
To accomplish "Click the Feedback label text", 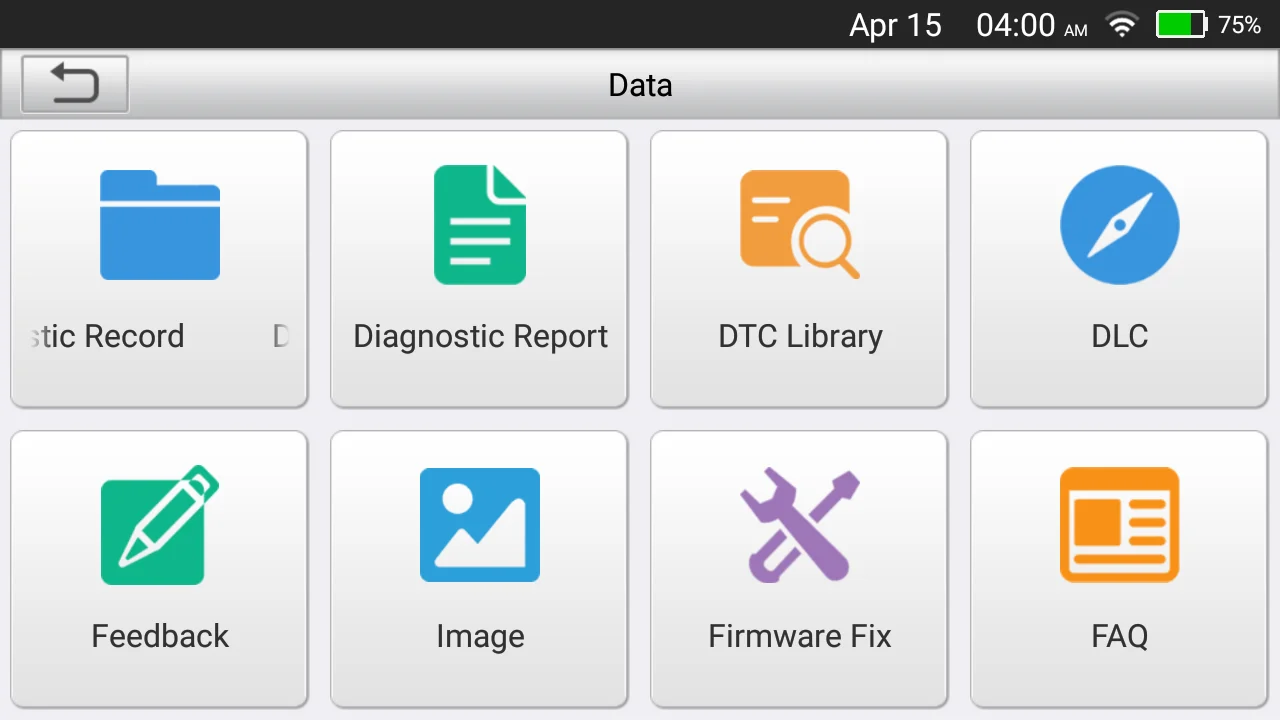I will coord(160,636).
